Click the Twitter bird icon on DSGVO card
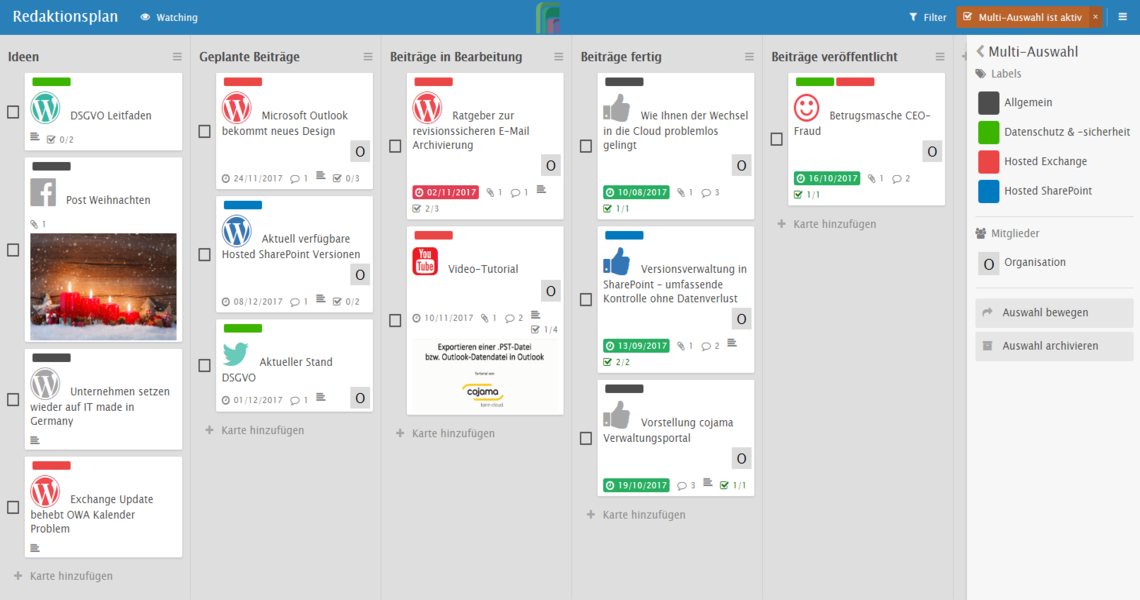This screenshot has width=1140, height=600. tap(236, 354)
